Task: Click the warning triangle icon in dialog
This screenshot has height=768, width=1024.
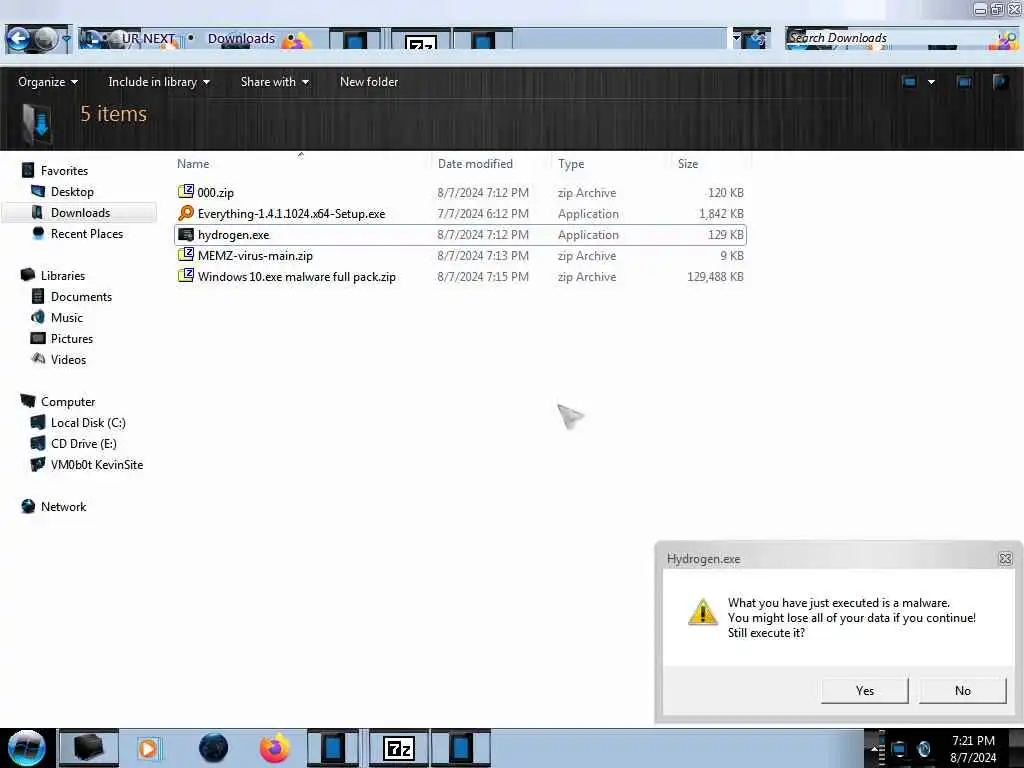Action: [703, 612]
